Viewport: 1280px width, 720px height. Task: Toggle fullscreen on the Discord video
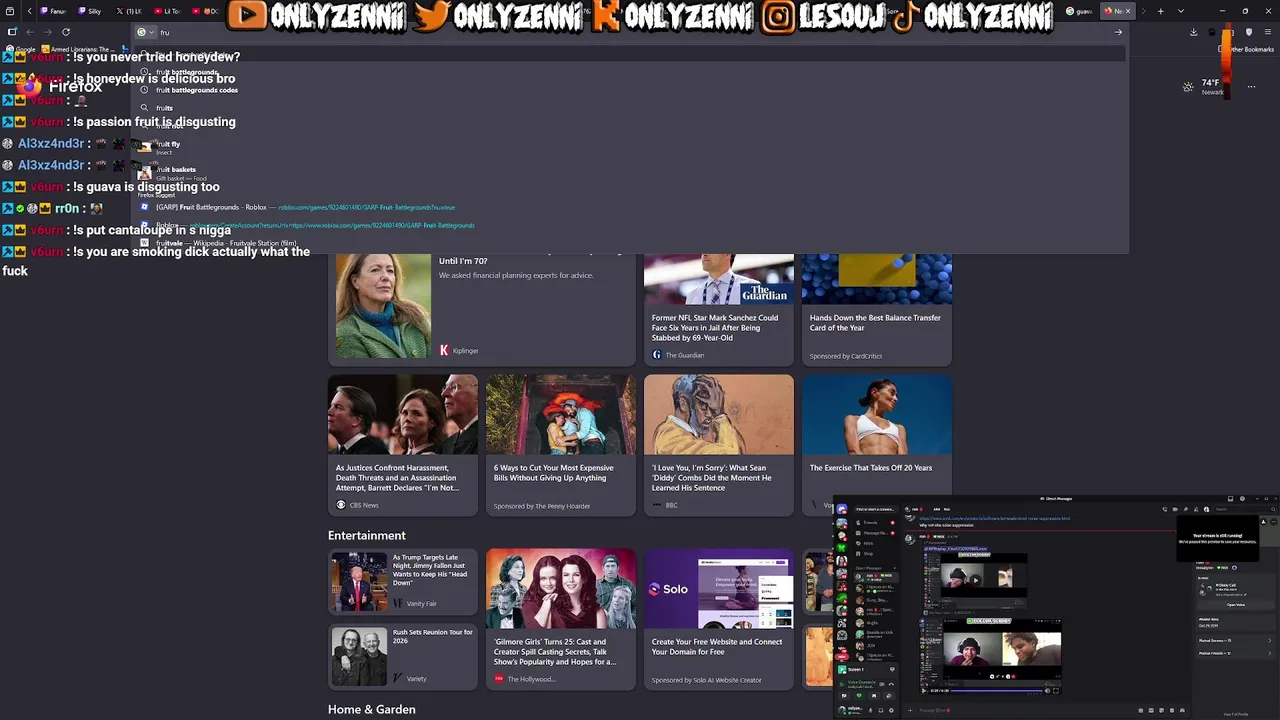tap(1056, 691)
